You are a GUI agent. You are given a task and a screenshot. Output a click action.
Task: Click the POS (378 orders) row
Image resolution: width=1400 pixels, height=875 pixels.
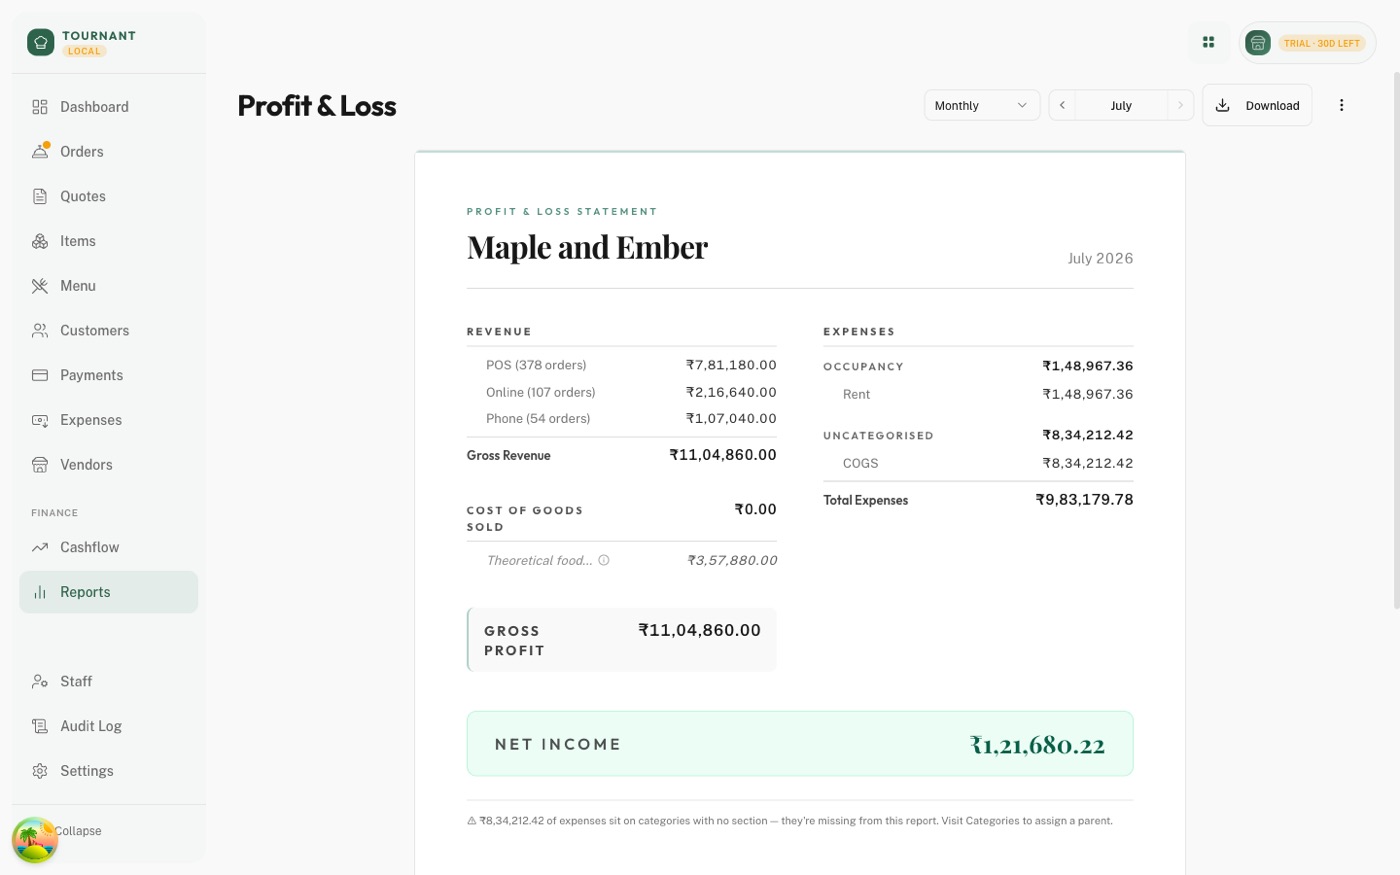(x=621, y=365)
